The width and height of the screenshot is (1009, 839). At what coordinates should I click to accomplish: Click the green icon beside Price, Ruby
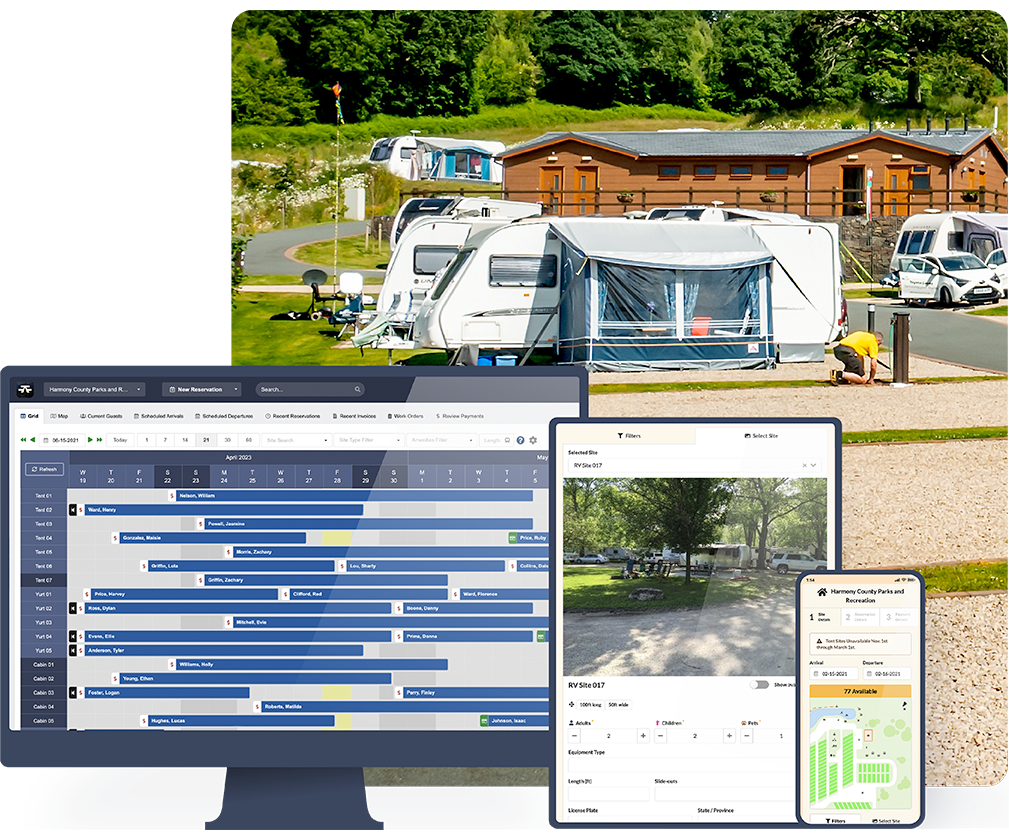tap(512, 538)
